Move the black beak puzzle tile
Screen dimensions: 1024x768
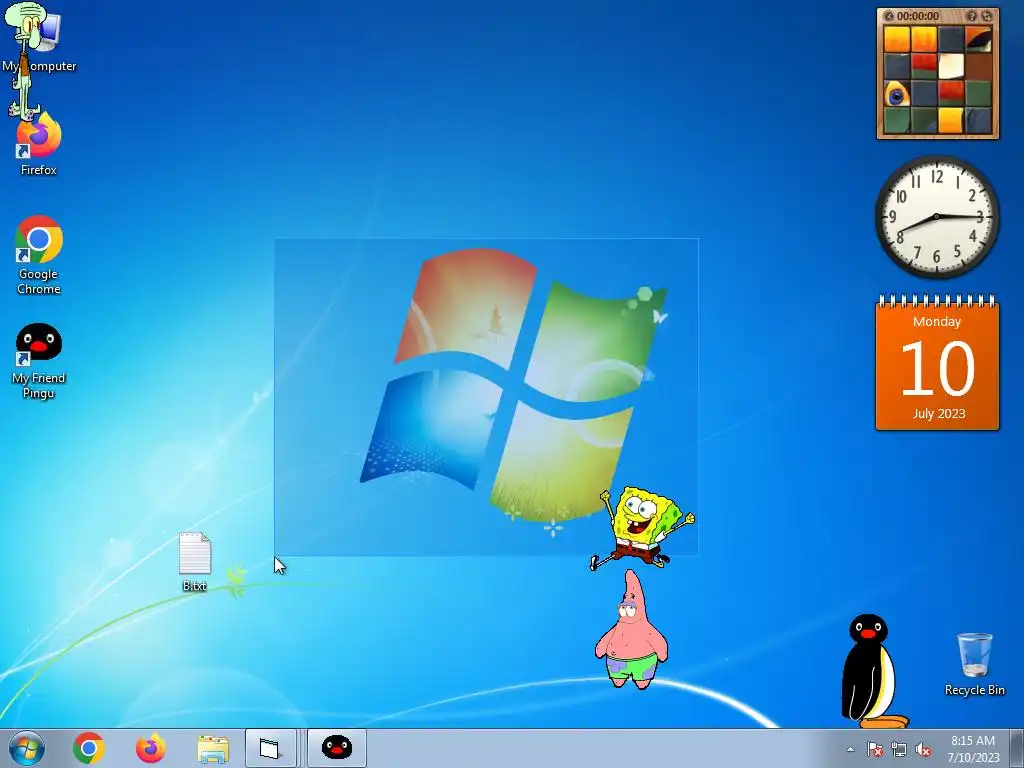coord(978,39)
